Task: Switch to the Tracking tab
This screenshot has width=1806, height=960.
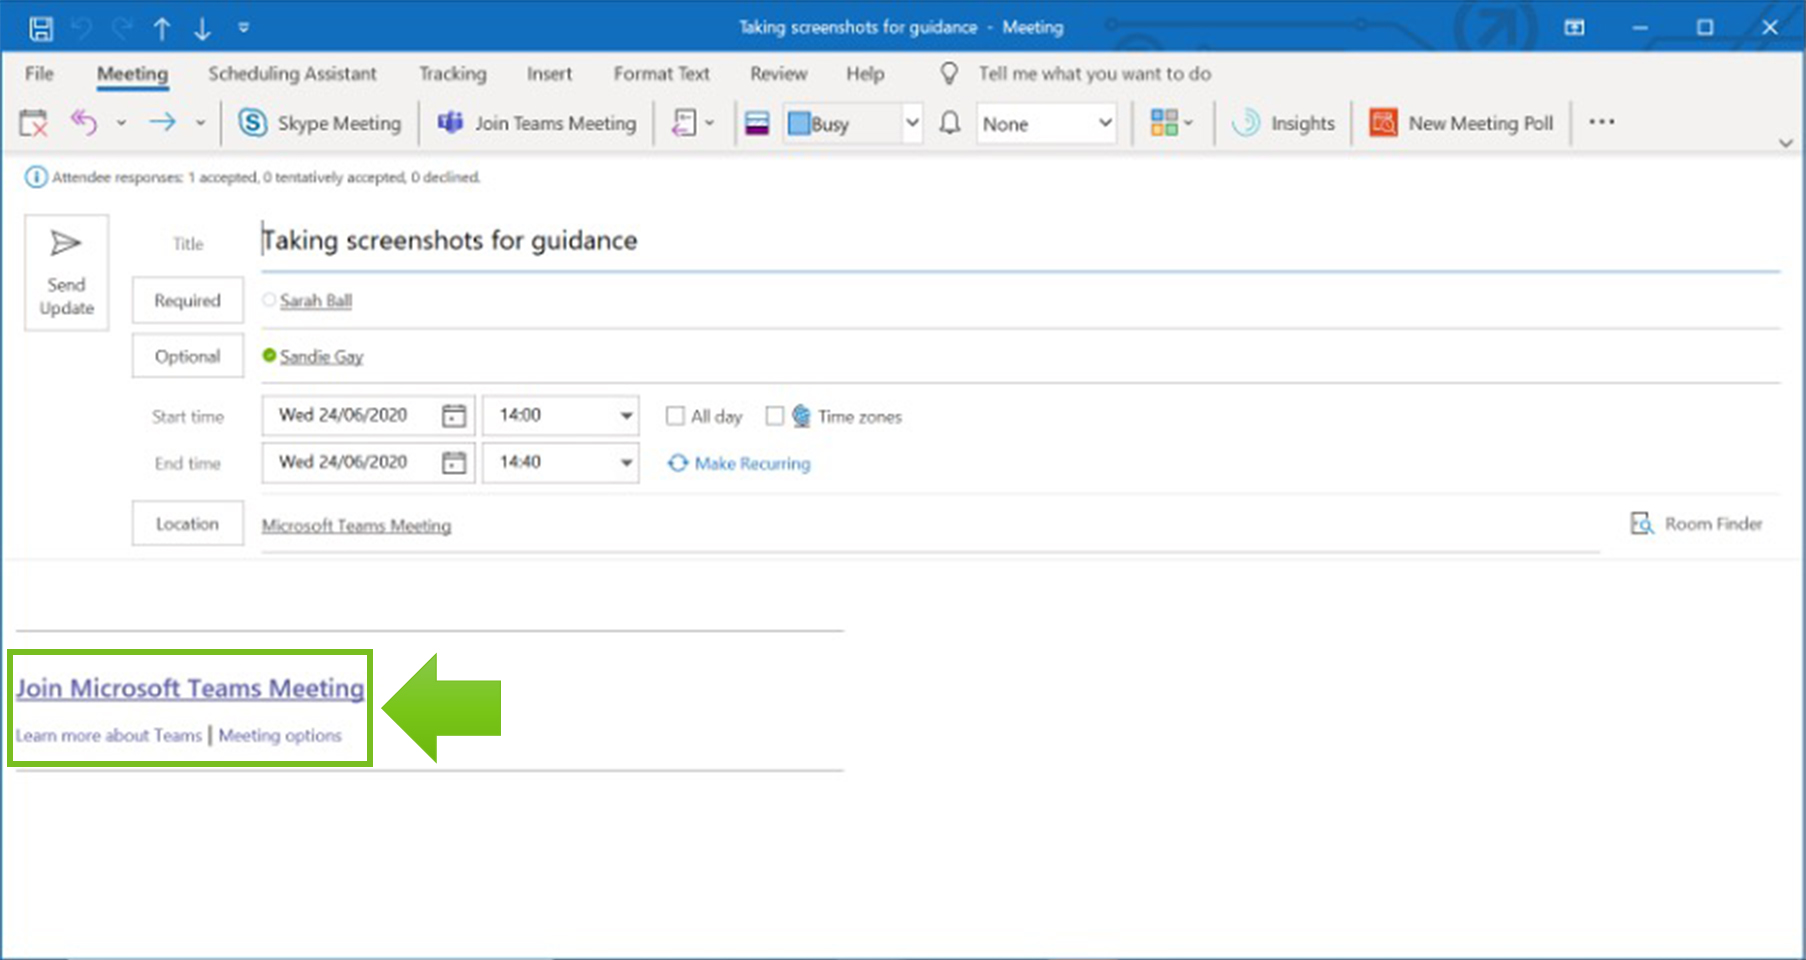Action: pyautogui.click(x=453, y=73)
